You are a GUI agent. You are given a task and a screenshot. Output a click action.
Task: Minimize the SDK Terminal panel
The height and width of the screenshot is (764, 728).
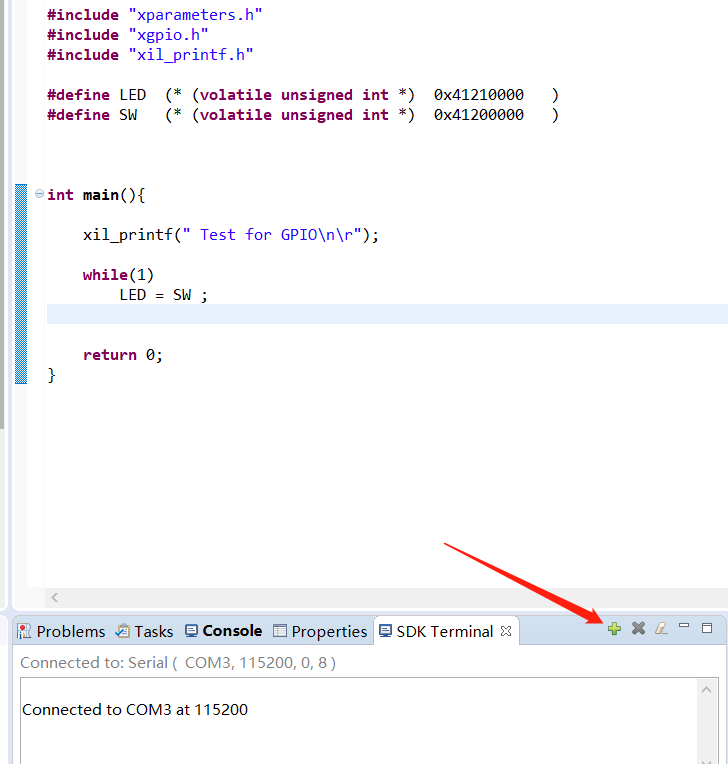pyautogui.click(x=684, y=626)
